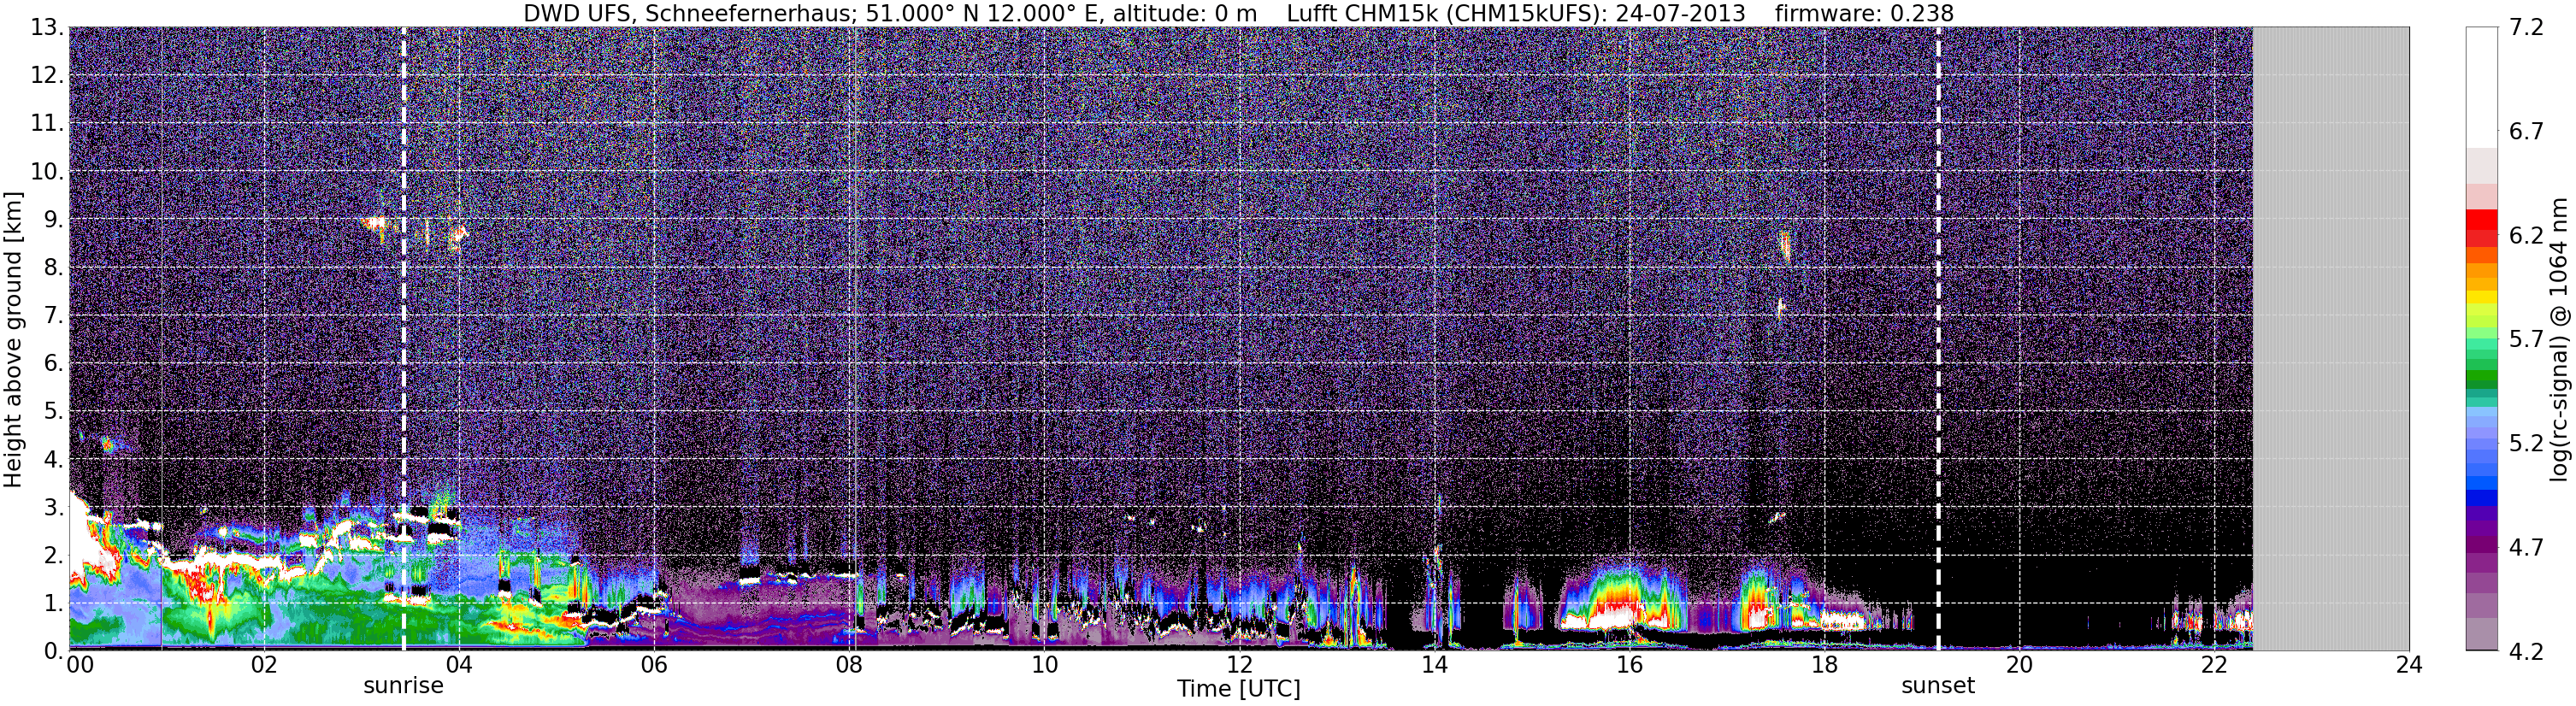
Task: Click the x-axis tick label 04
Action: [x=459, y=666]
